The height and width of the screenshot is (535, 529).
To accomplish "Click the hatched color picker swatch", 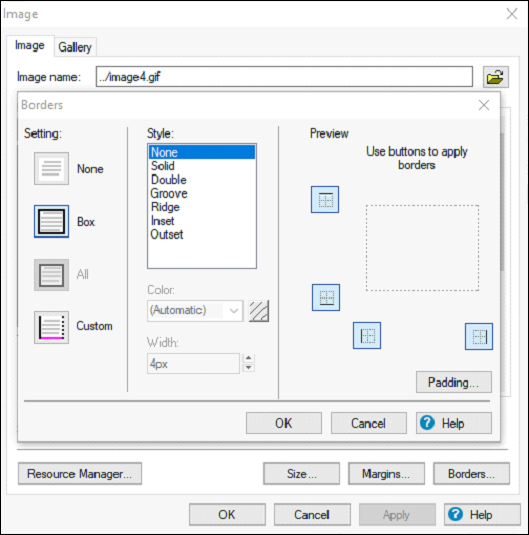I will point(259,311).
